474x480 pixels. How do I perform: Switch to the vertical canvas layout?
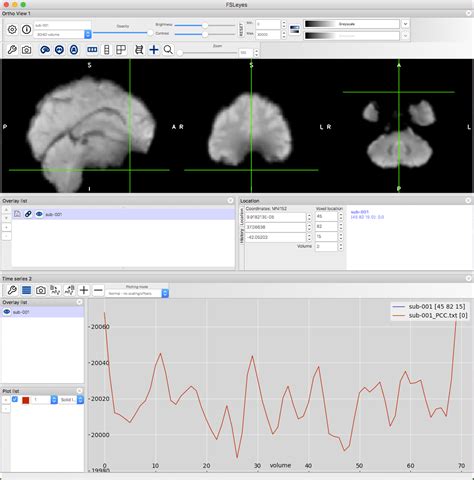pos(107,50)
